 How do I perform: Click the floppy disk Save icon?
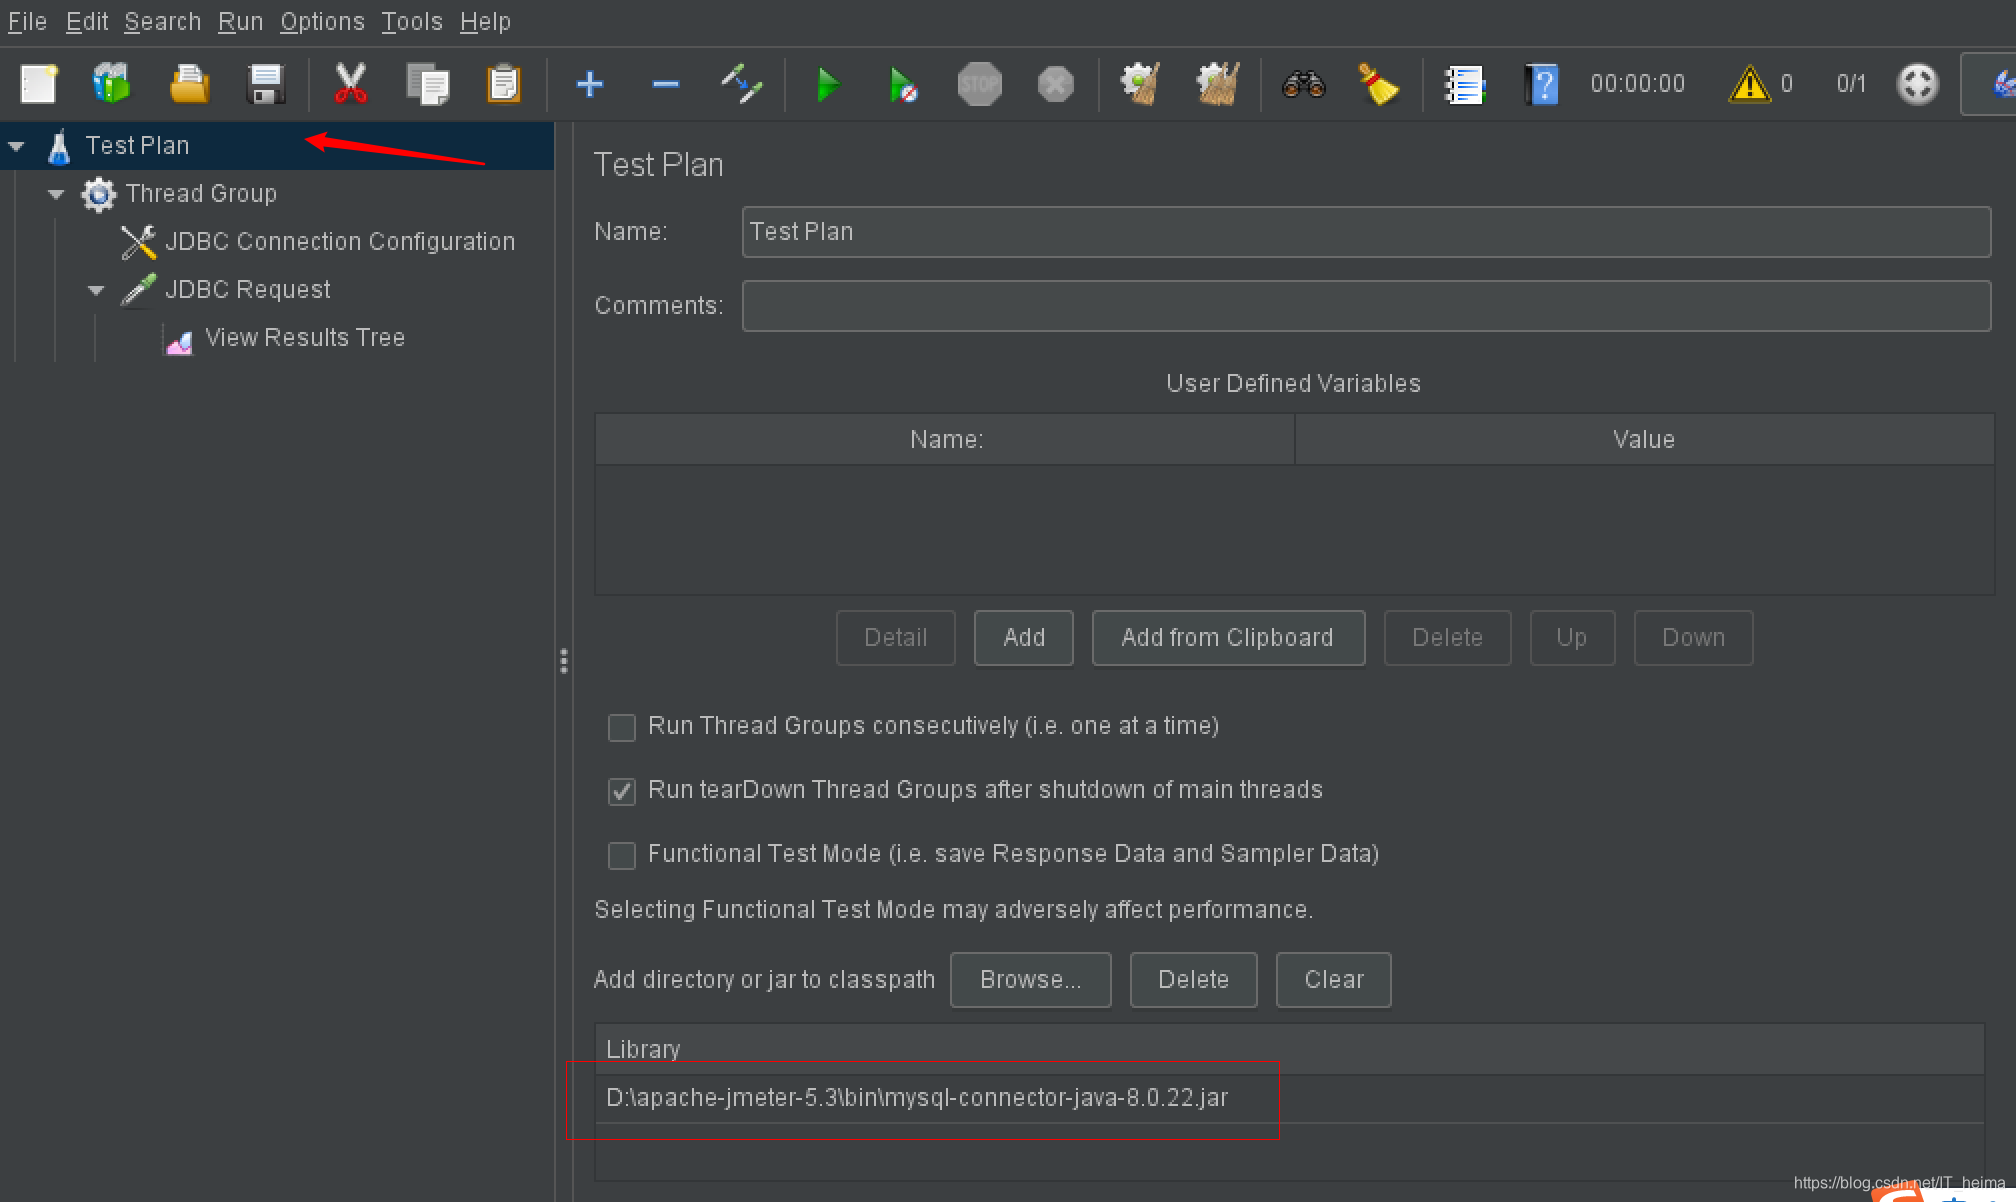coord(266,84)
